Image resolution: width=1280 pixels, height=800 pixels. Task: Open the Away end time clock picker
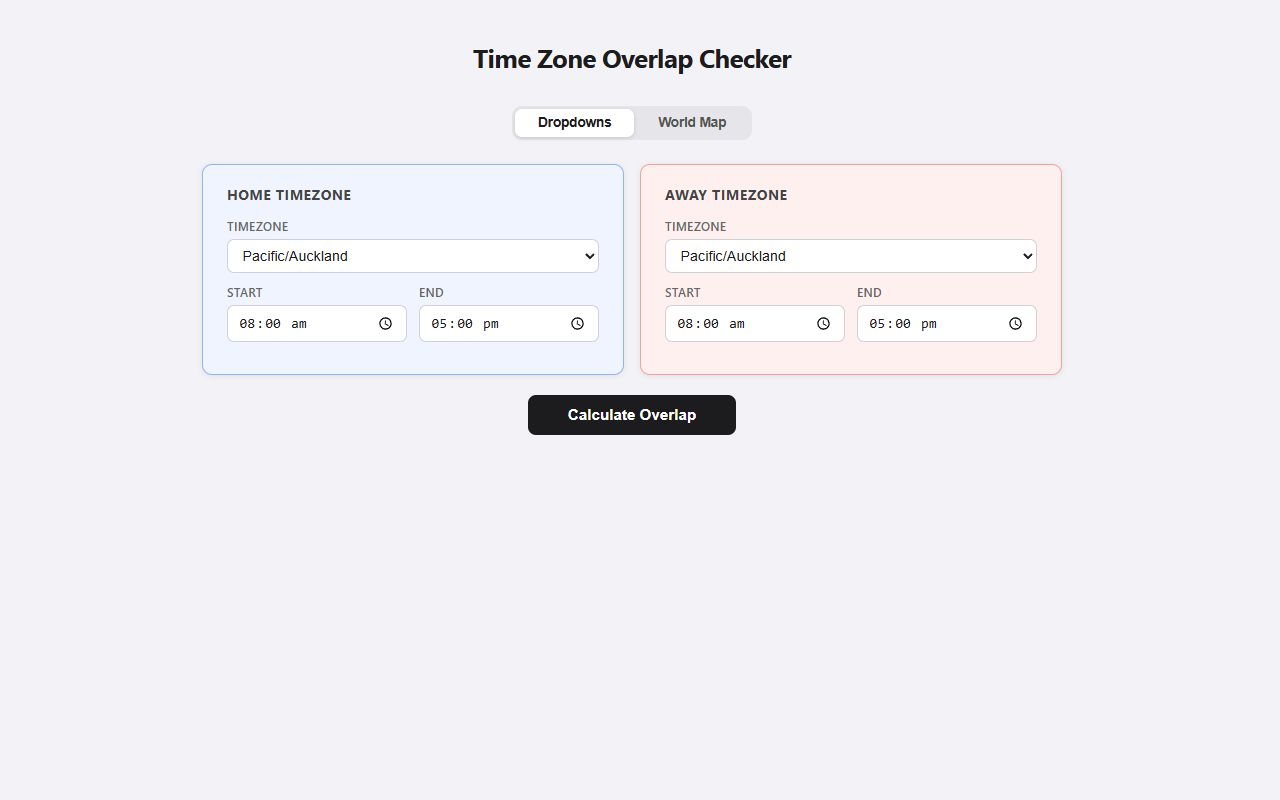pos(1015,323)
